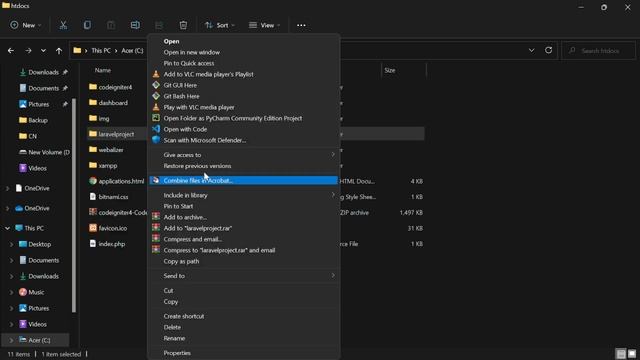Select the codeigniter4 folder

tap(111, 87)
